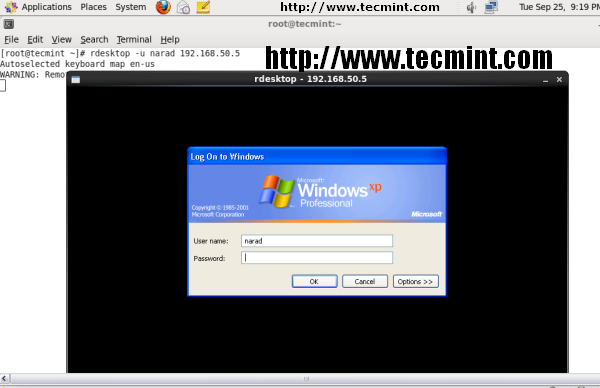
Task: Click the date and time clock
Action: 559,7
